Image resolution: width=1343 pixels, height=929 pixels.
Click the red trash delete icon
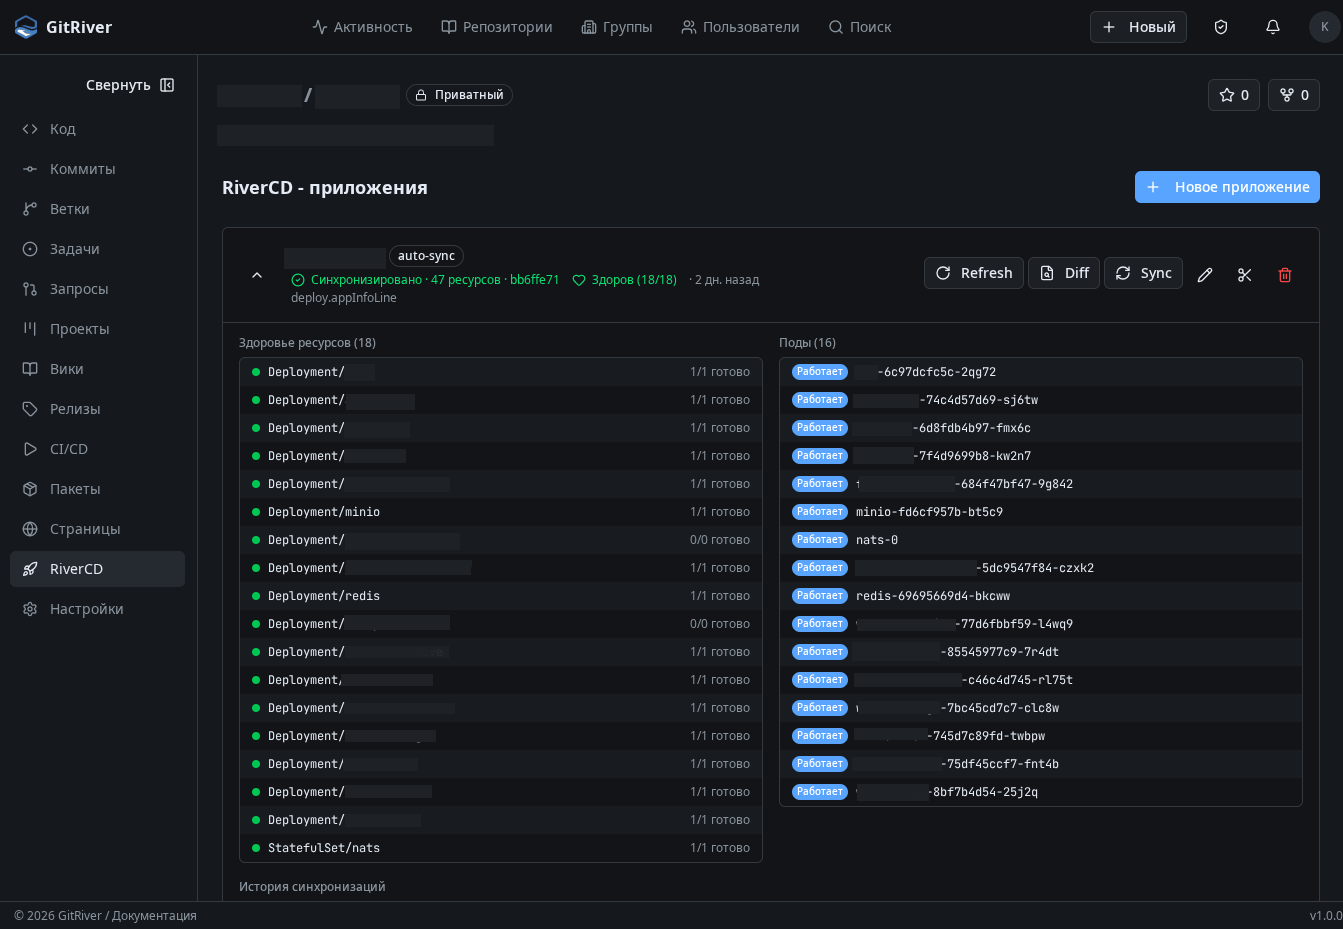pyautogui.click(x=1285, y=274)
